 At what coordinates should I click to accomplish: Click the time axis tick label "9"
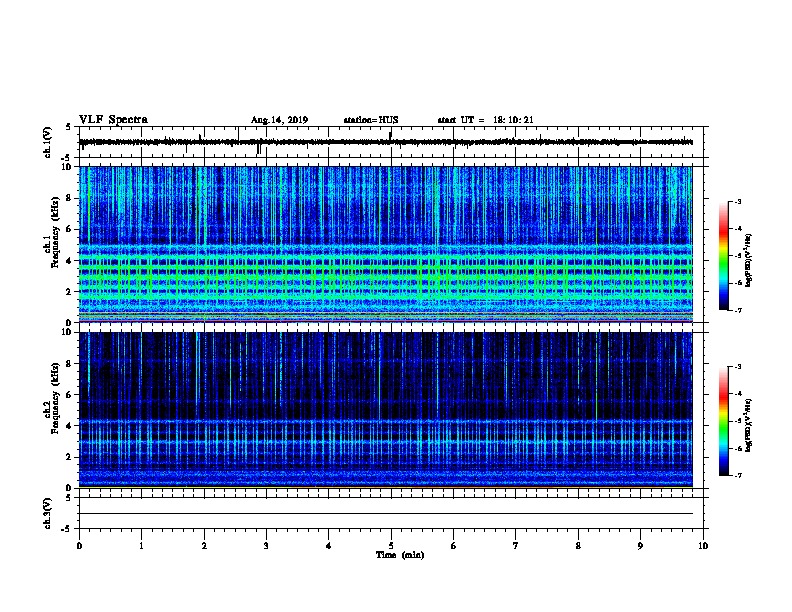[x=640, y=545]
